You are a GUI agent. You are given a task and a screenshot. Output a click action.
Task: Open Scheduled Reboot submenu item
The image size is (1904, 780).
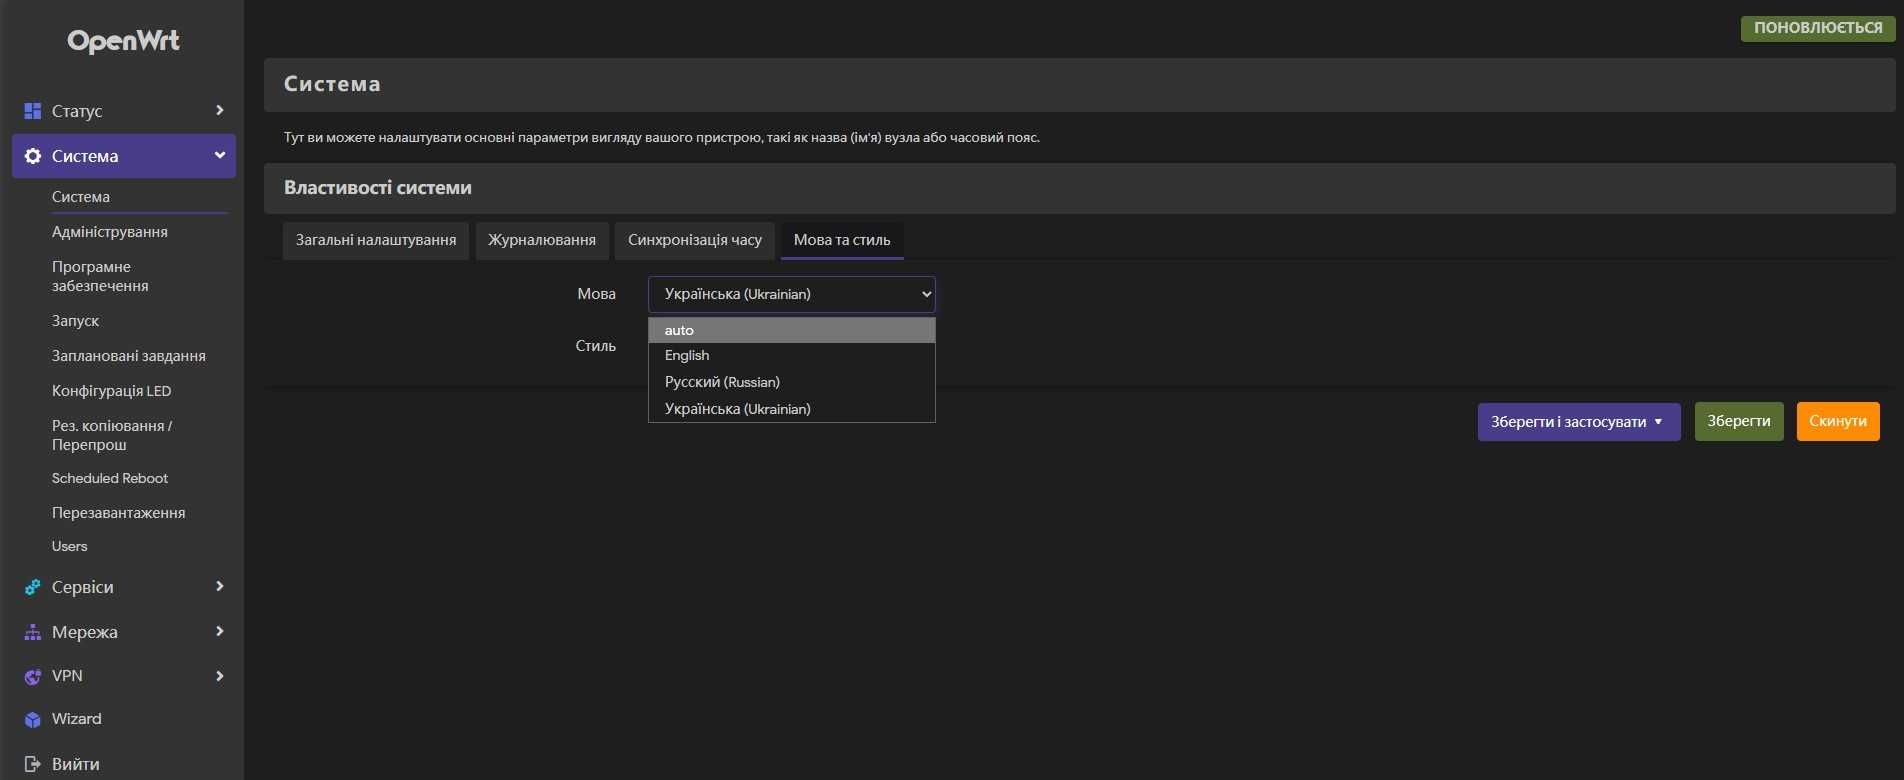click(x=110, y=478)
